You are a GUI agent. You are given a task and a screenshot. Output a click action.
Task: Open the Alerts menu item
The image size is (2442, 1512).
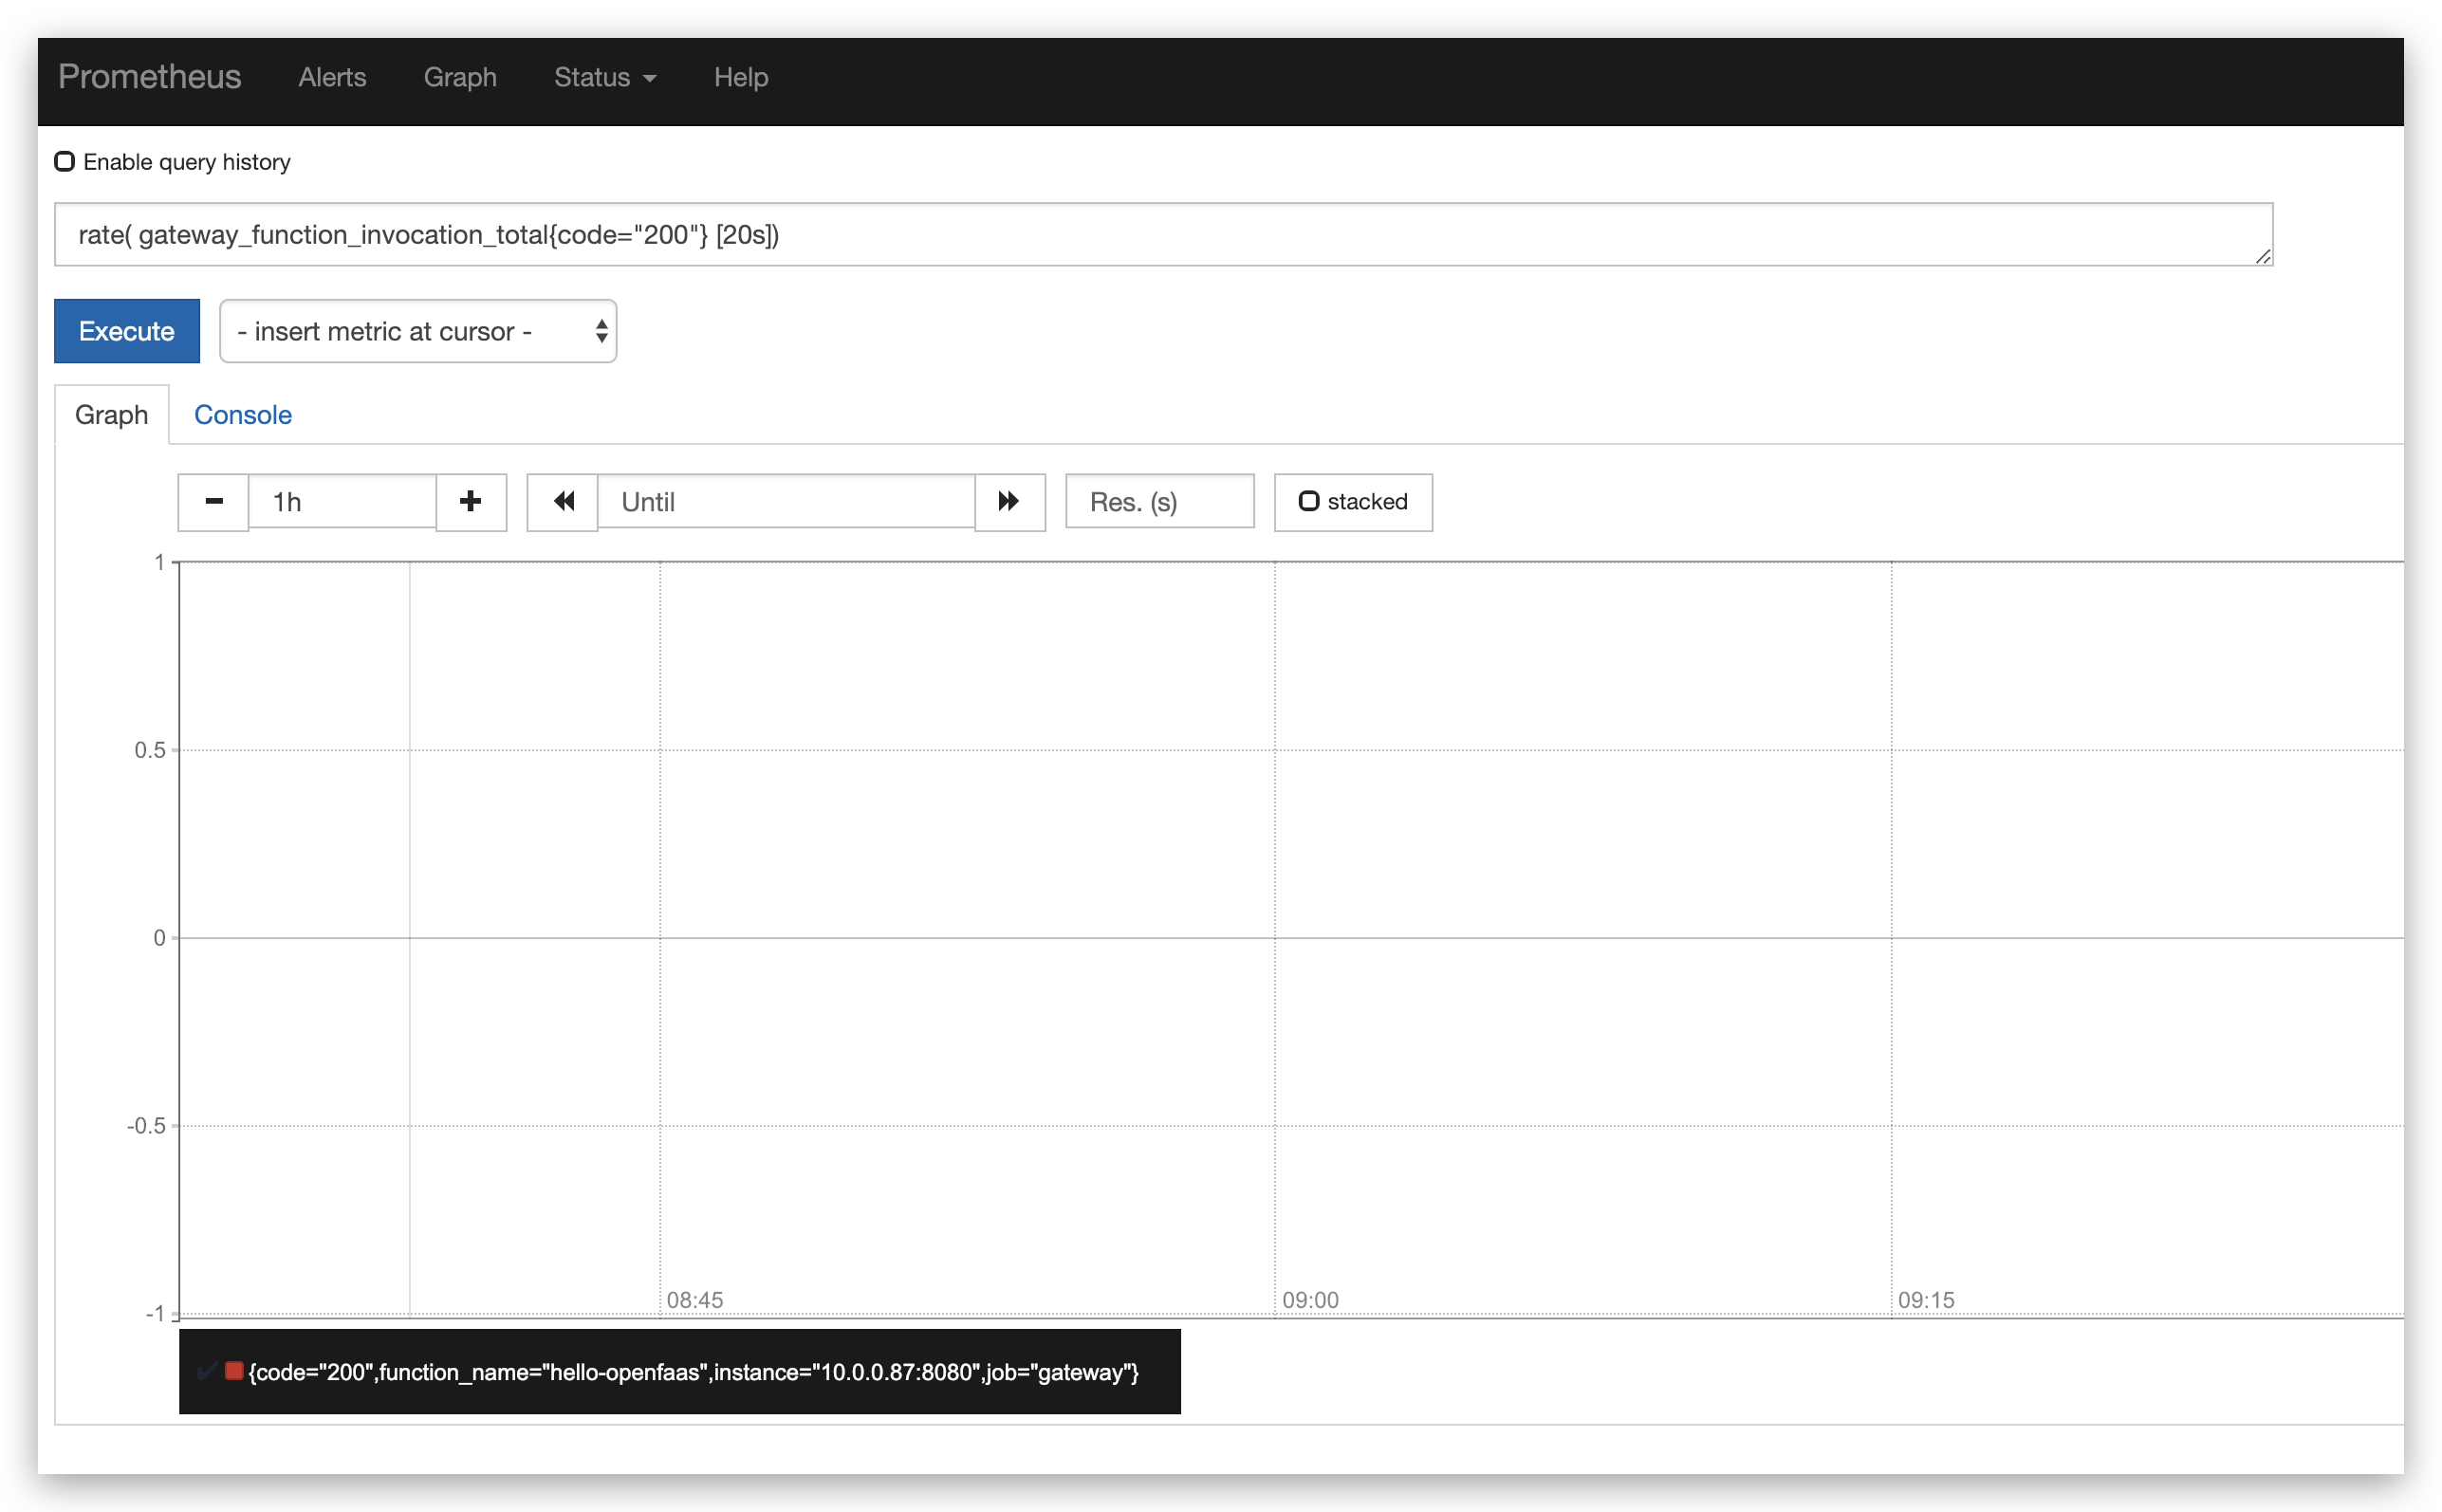point(331,75)
